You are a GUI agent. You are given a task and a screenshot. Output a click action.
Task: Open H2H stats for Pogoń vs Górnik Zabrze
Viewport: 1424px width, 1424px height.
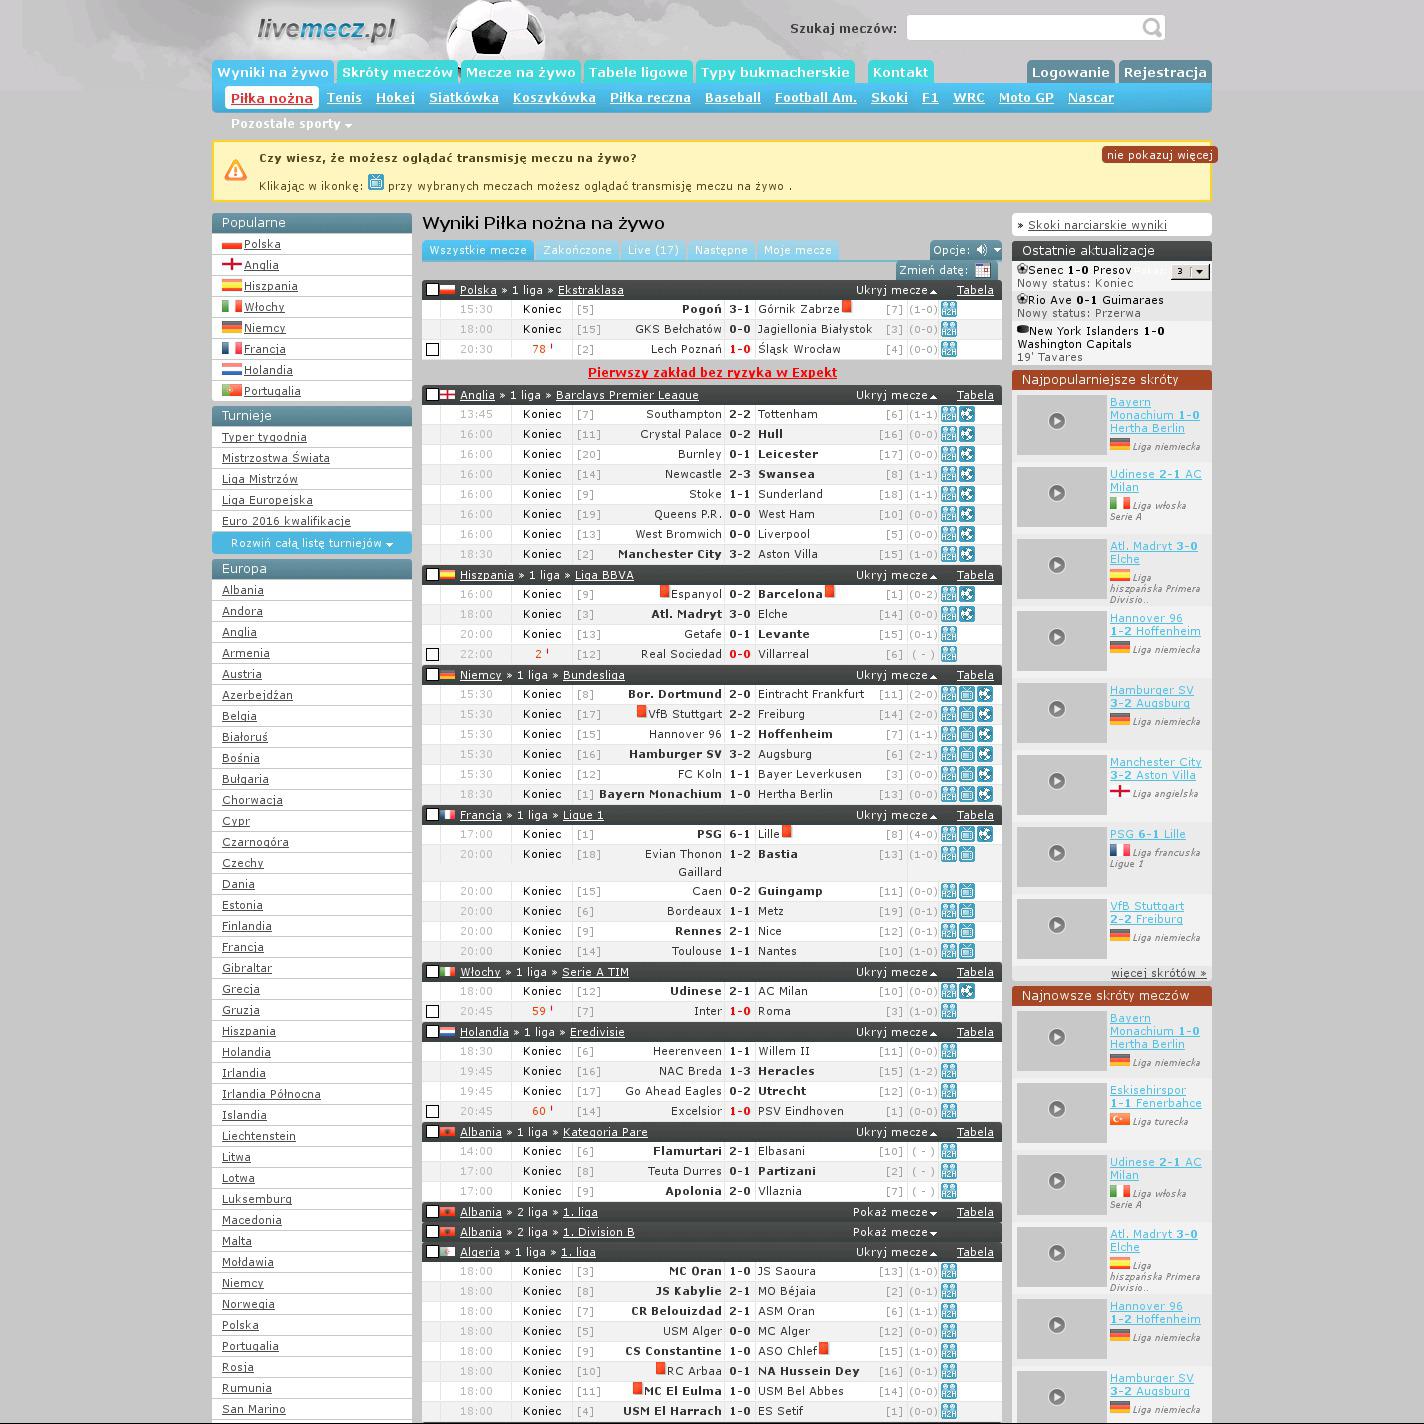coord(948,310)
